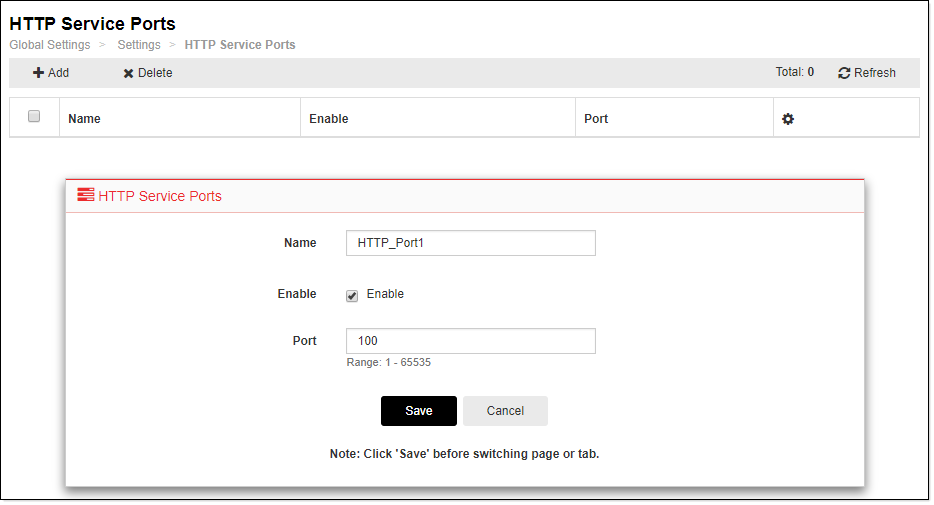The height and width of the screenshot is (505, 934).
Task: Click HTTP Service Ports breadcrumb item
Action: [x=239, y=45]
